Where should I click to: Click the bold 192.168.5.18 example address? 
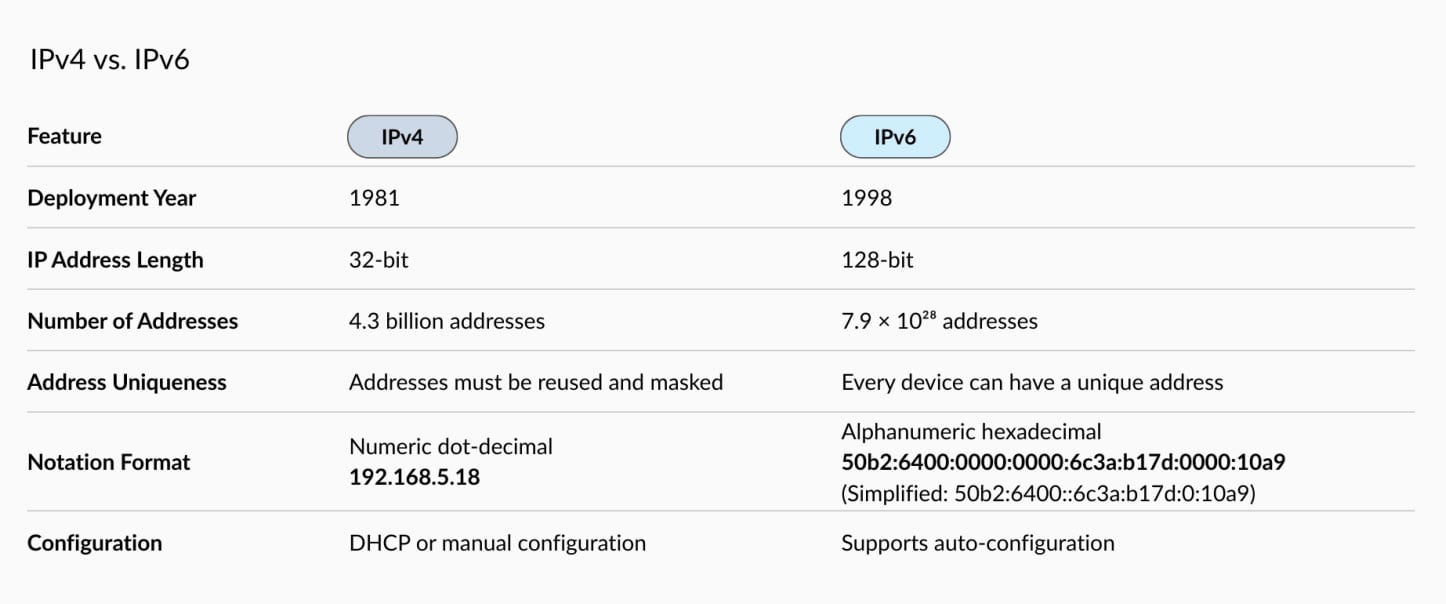point(414,477)
